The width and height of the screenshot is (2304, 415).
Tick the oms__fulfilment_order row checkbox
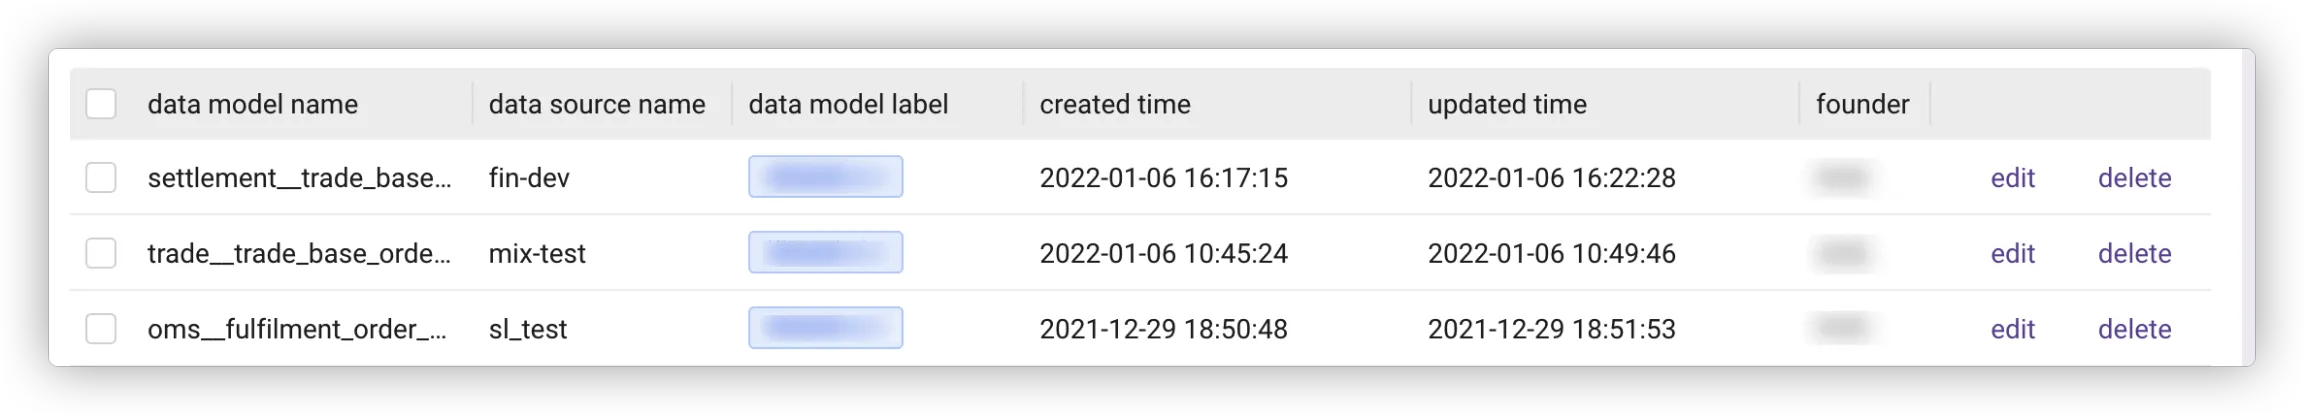pos(101,329)
